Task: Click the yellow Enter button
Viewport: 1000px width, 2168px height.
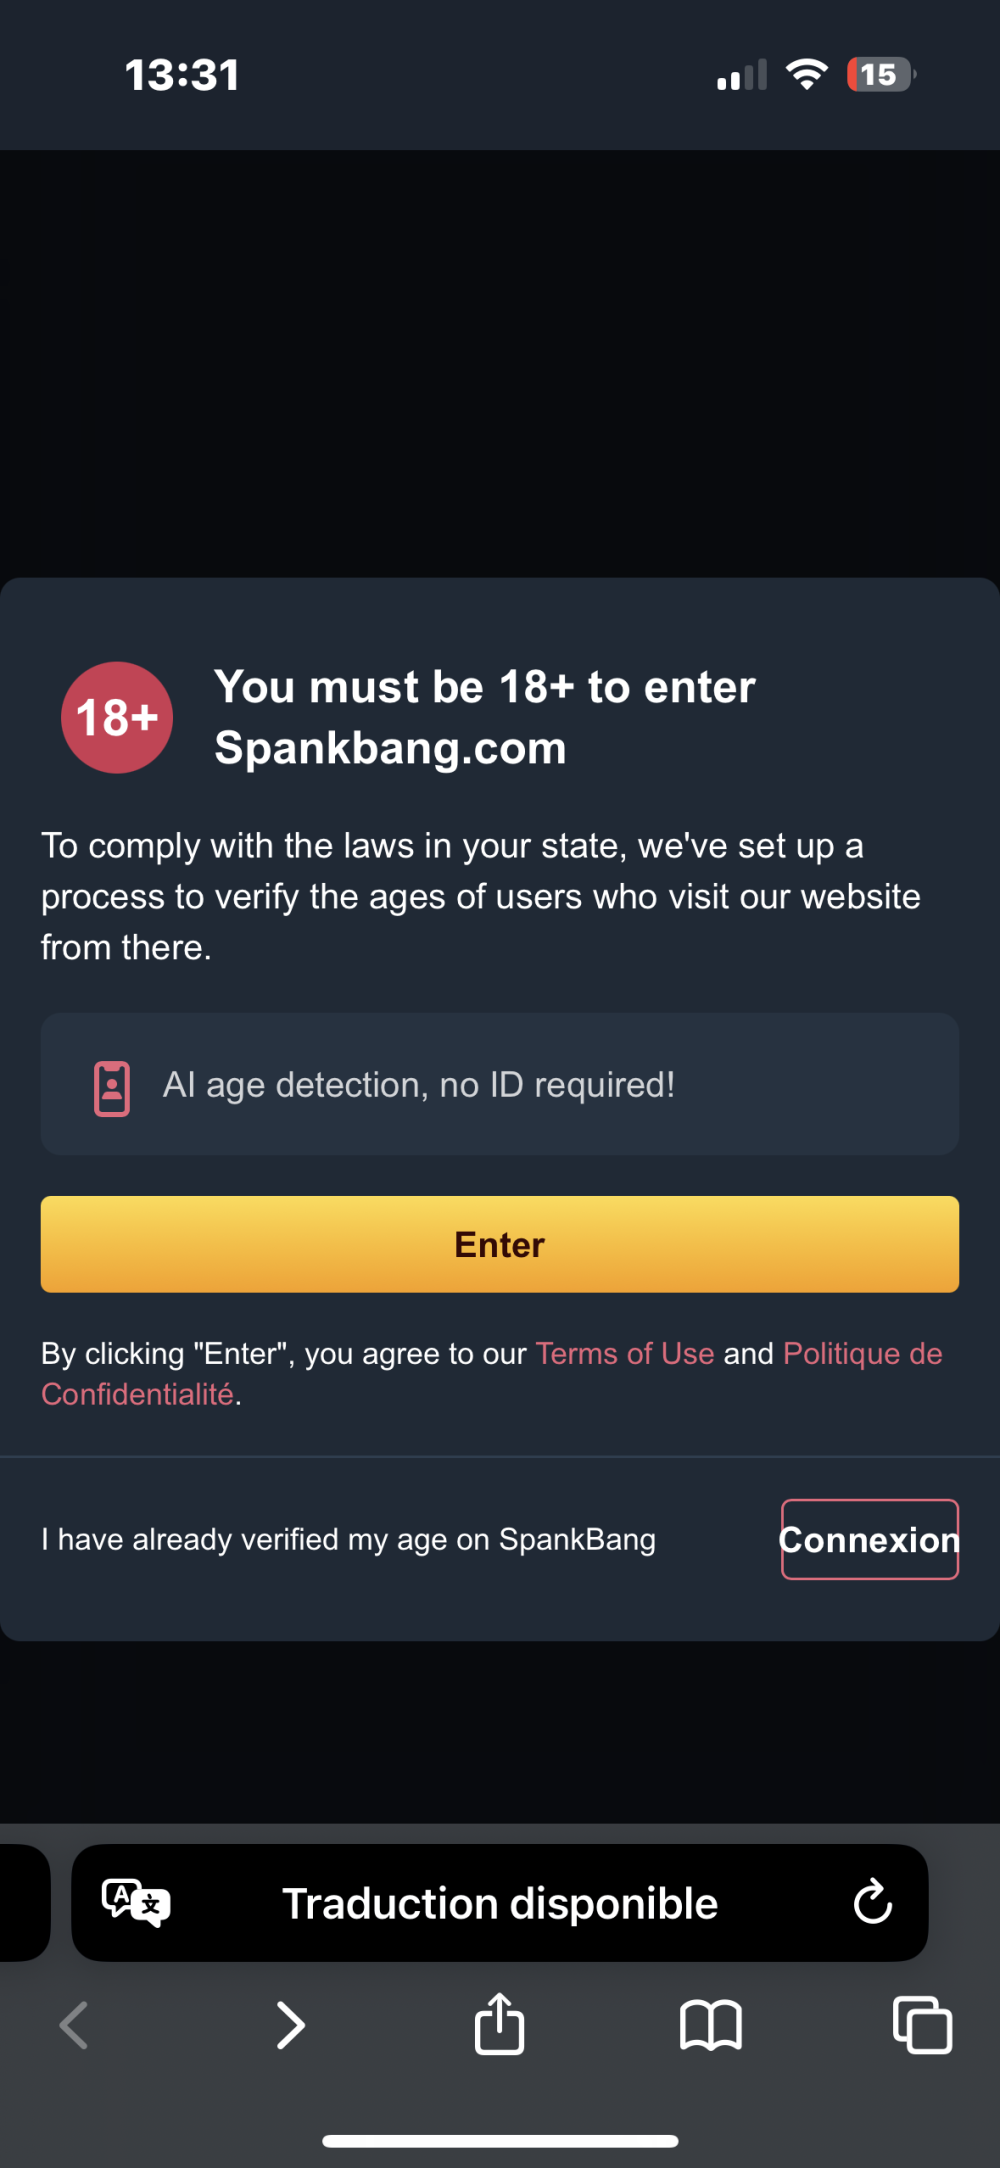Action: (500, 1244)
